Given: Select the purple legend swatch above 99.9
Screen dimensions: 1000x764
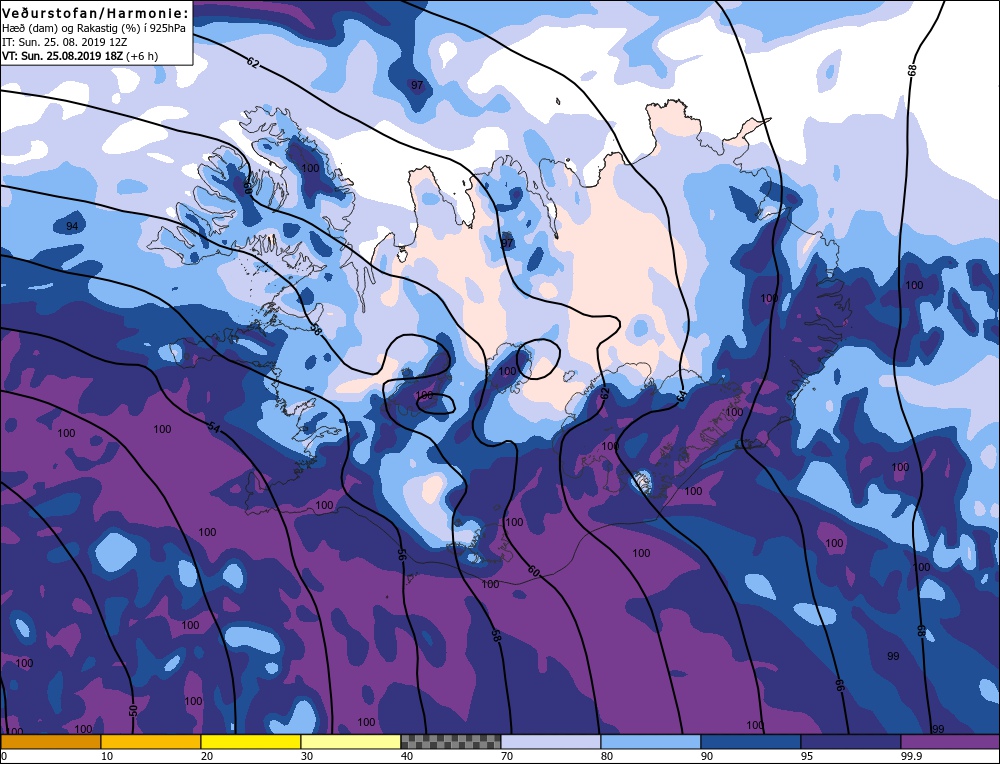Looking at the screenshot, I should pos(950,741).
